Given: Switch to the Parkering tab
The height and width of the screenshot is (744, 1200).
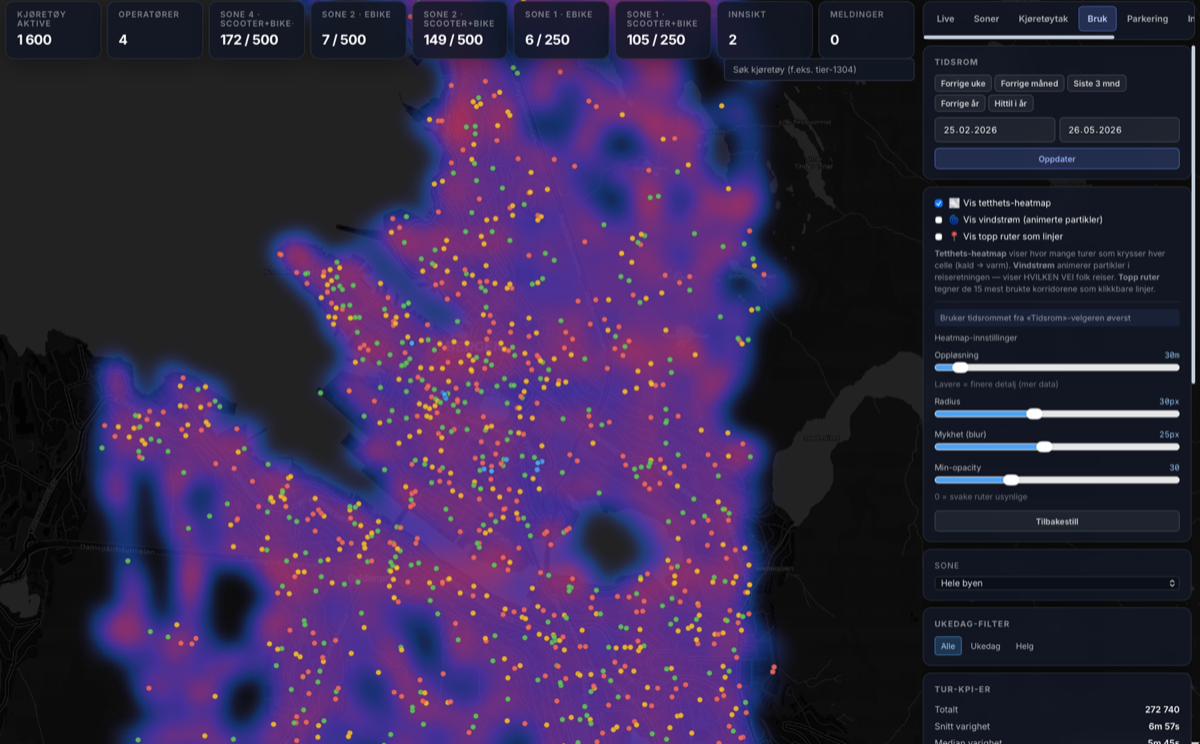Looking at the screenshot, I should 1147,19.
